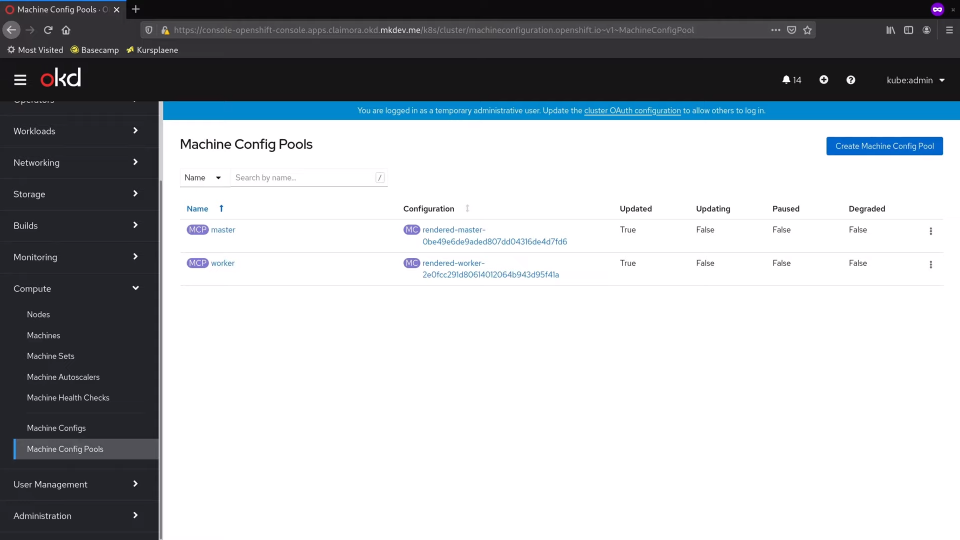Open the page actions ellipsis menu
Image resolution: width=960 pixels, height=540 pixels.
[775, 29]
